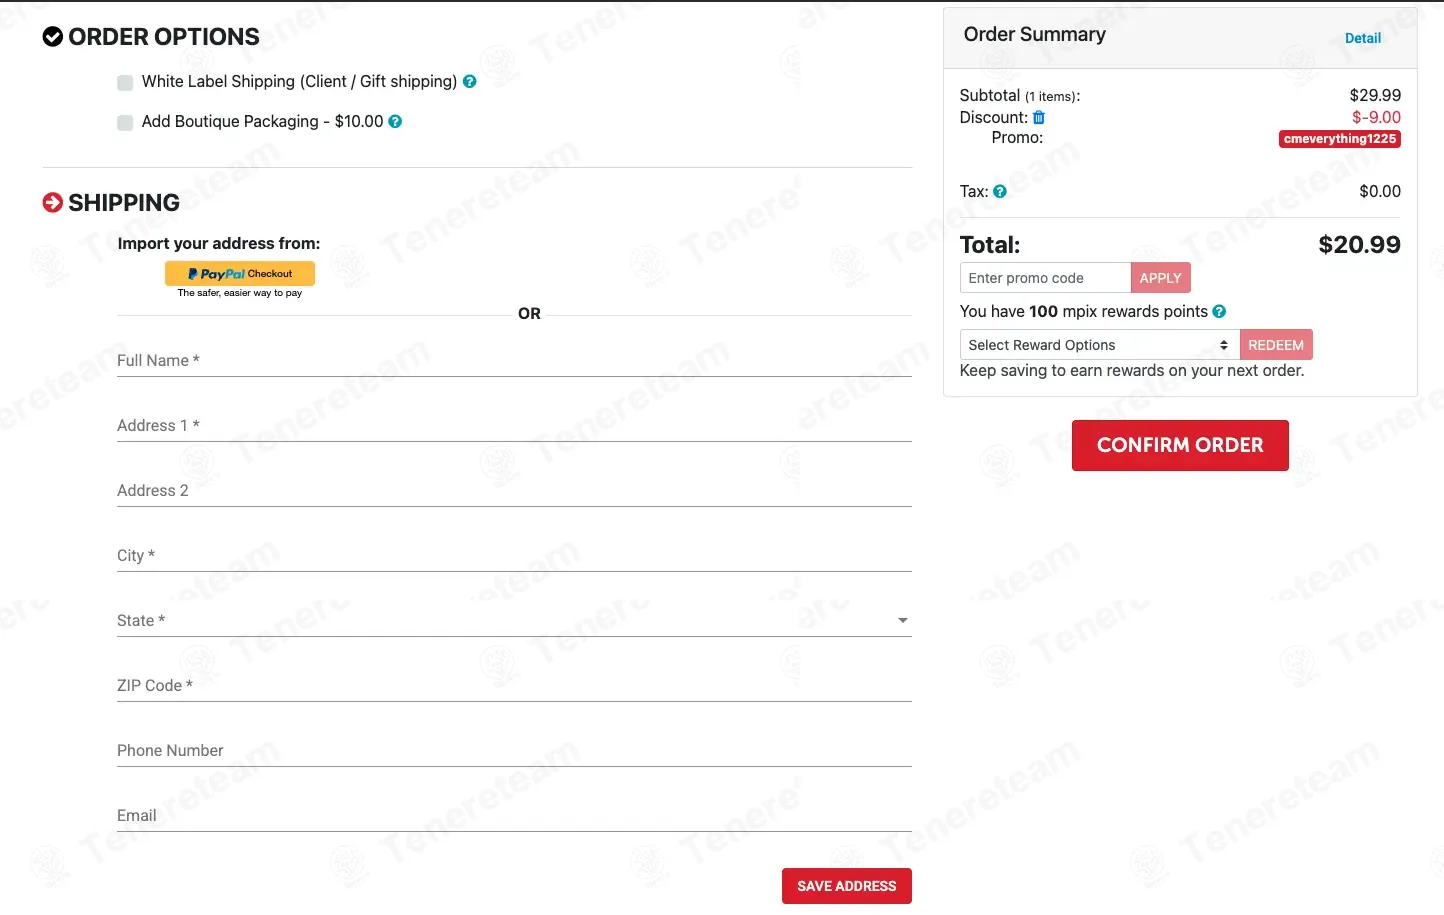Viewport: 1444px width, 915px height.
Task: Click the mpix rewards points help icon
Action: [1219, 312]
